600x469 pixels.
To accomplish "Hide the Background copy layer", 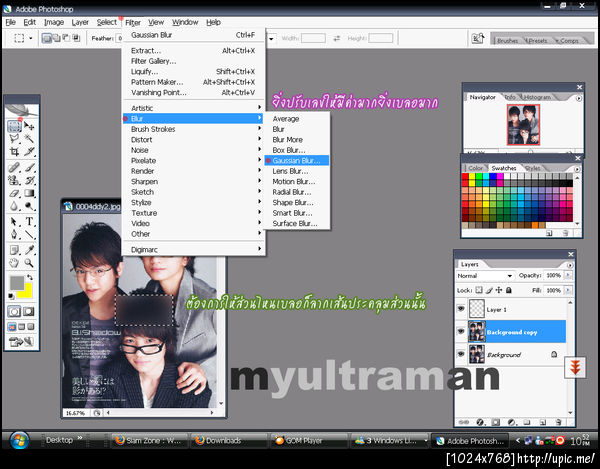I will tap(461, 331).
